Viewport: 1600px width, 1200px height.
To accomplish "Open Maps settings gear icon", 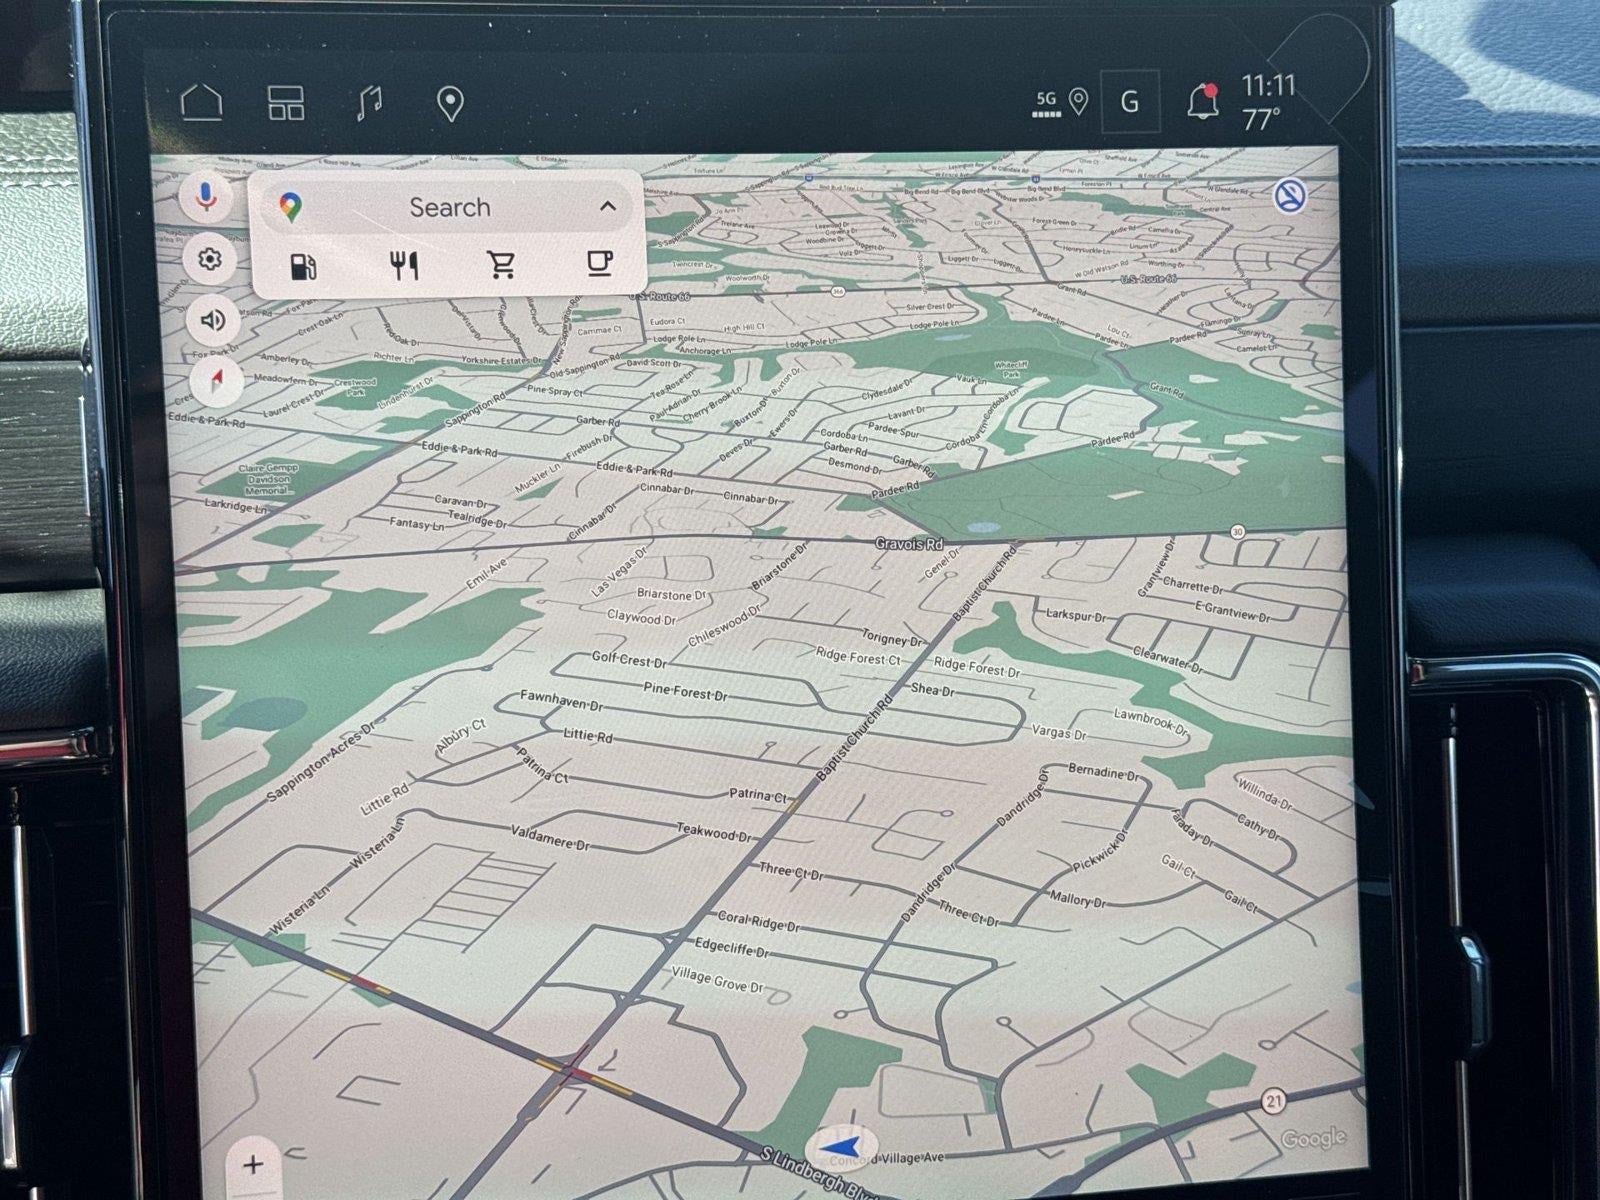I will click(x=209, y=260).
